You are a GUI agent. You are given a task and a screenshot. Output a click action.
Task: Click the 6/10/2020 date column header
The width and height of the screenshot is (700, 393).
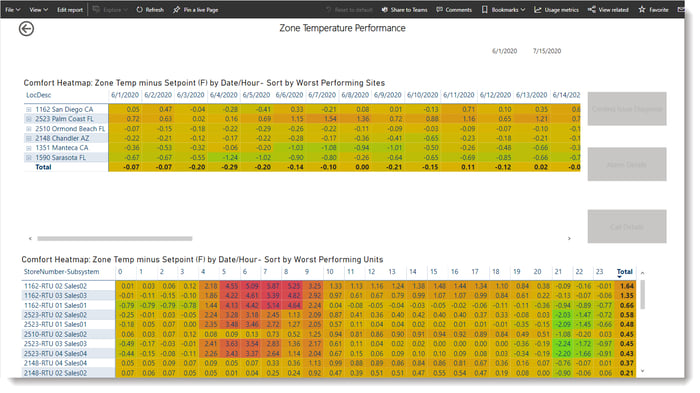tap(423, 95)
